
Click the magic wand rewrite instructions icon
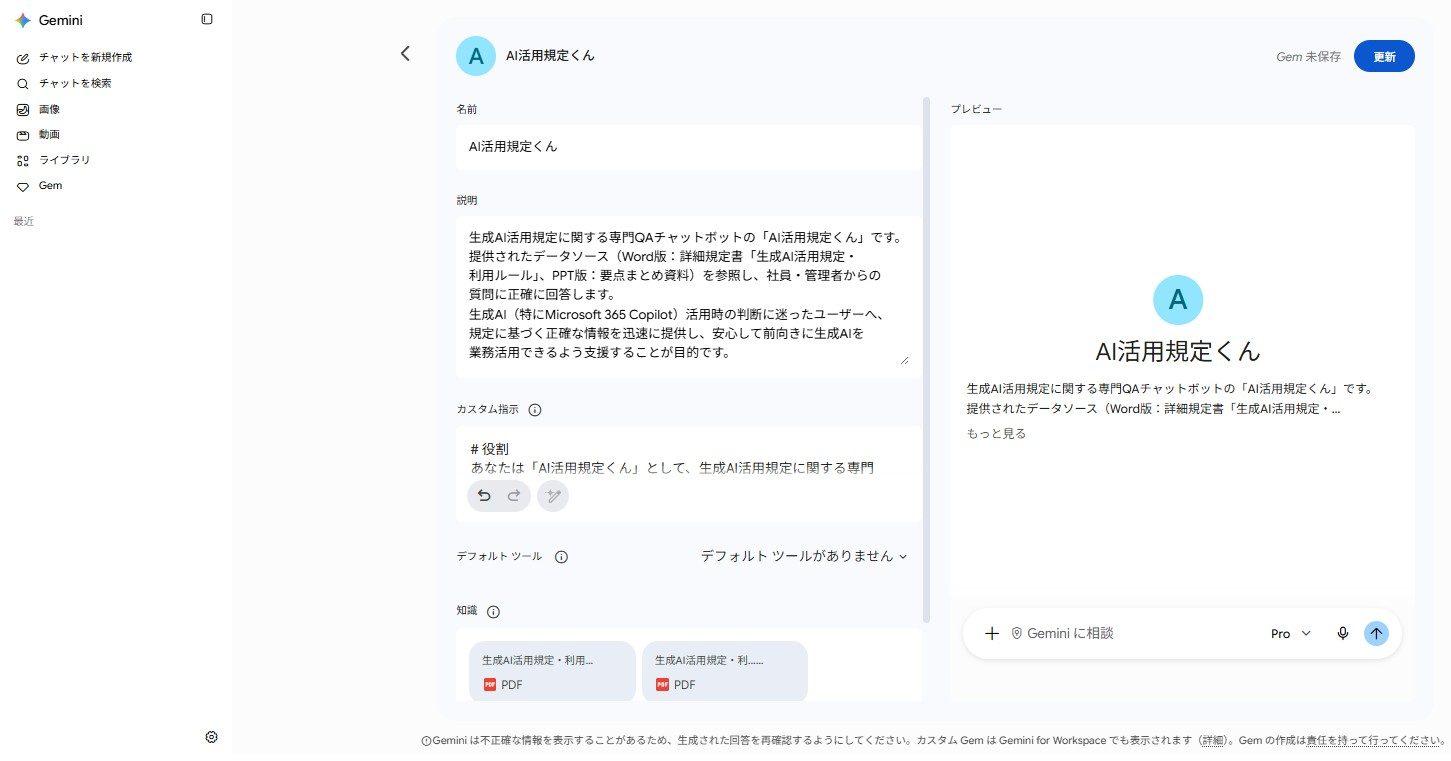pyautogui.click(x=553, y=496)
